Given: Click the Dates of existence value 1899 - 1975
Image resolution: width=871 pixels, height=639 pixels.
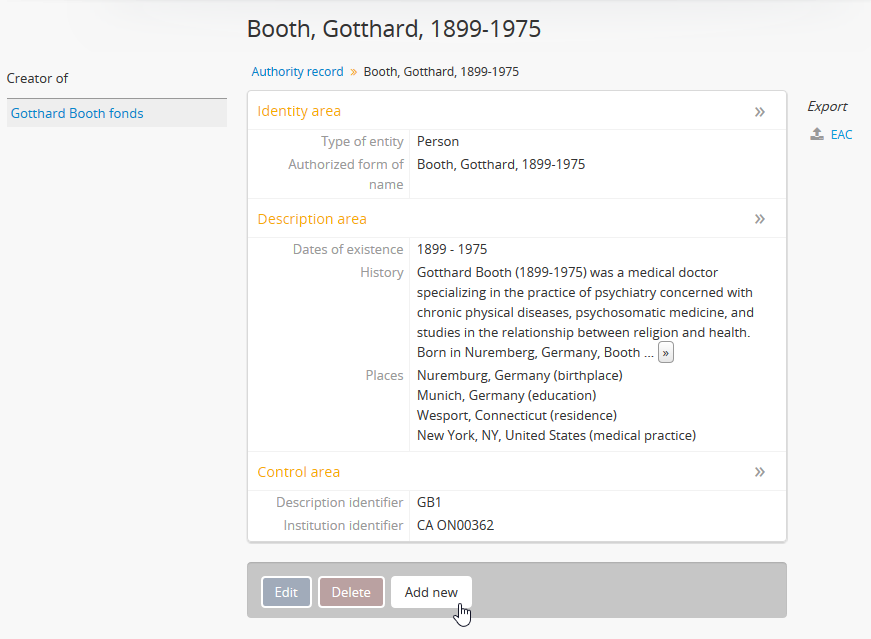Looking at the screenshot, I should coord(452,249).
